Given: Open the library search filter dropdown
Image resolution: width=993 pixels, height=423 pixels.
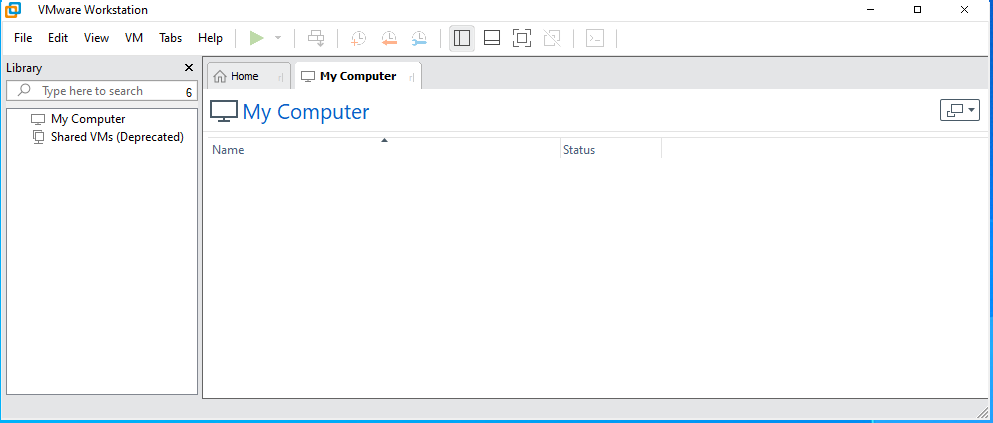Looking at the screenshot, I should pyautogui.click(x=189, y=92).
